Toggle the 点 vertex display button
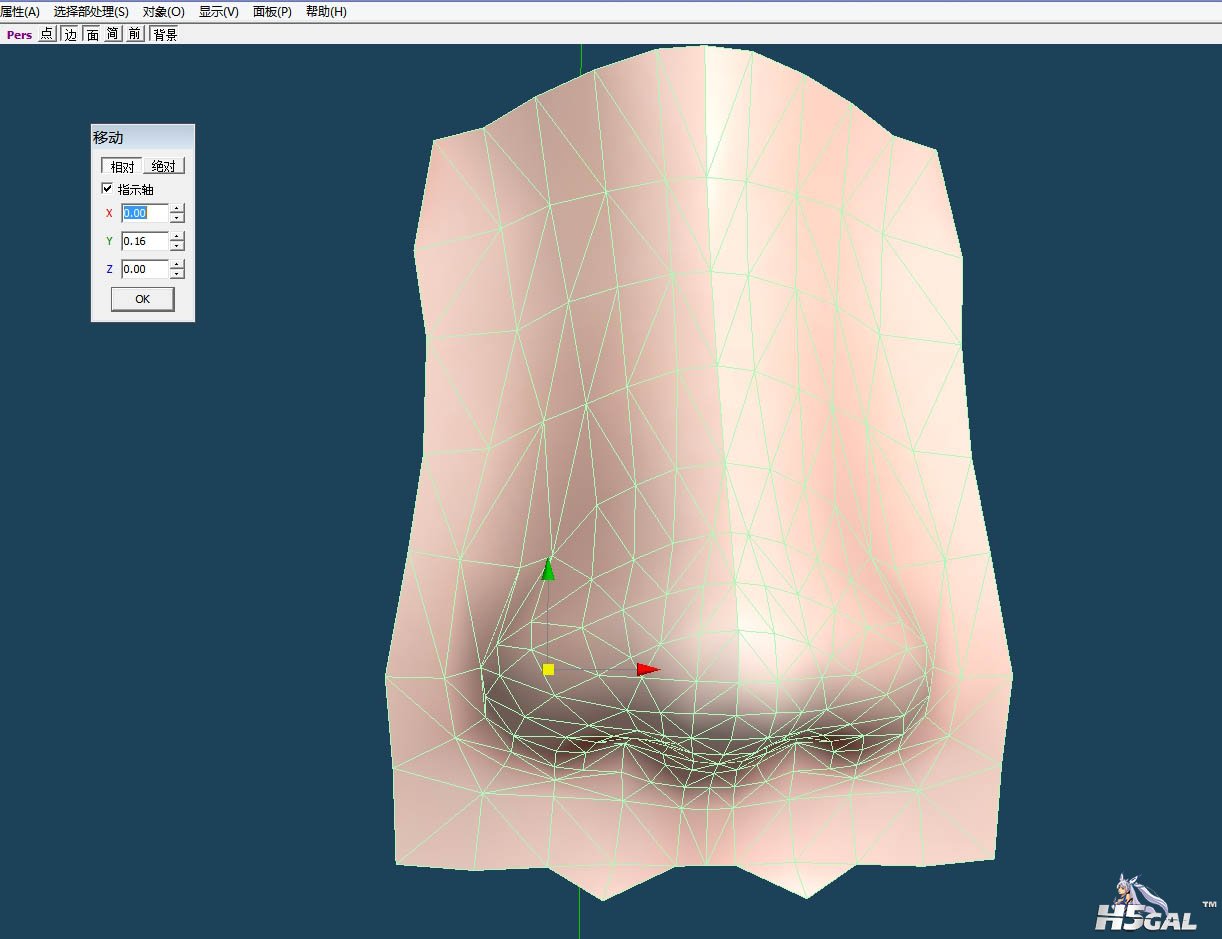 point(47,34)
